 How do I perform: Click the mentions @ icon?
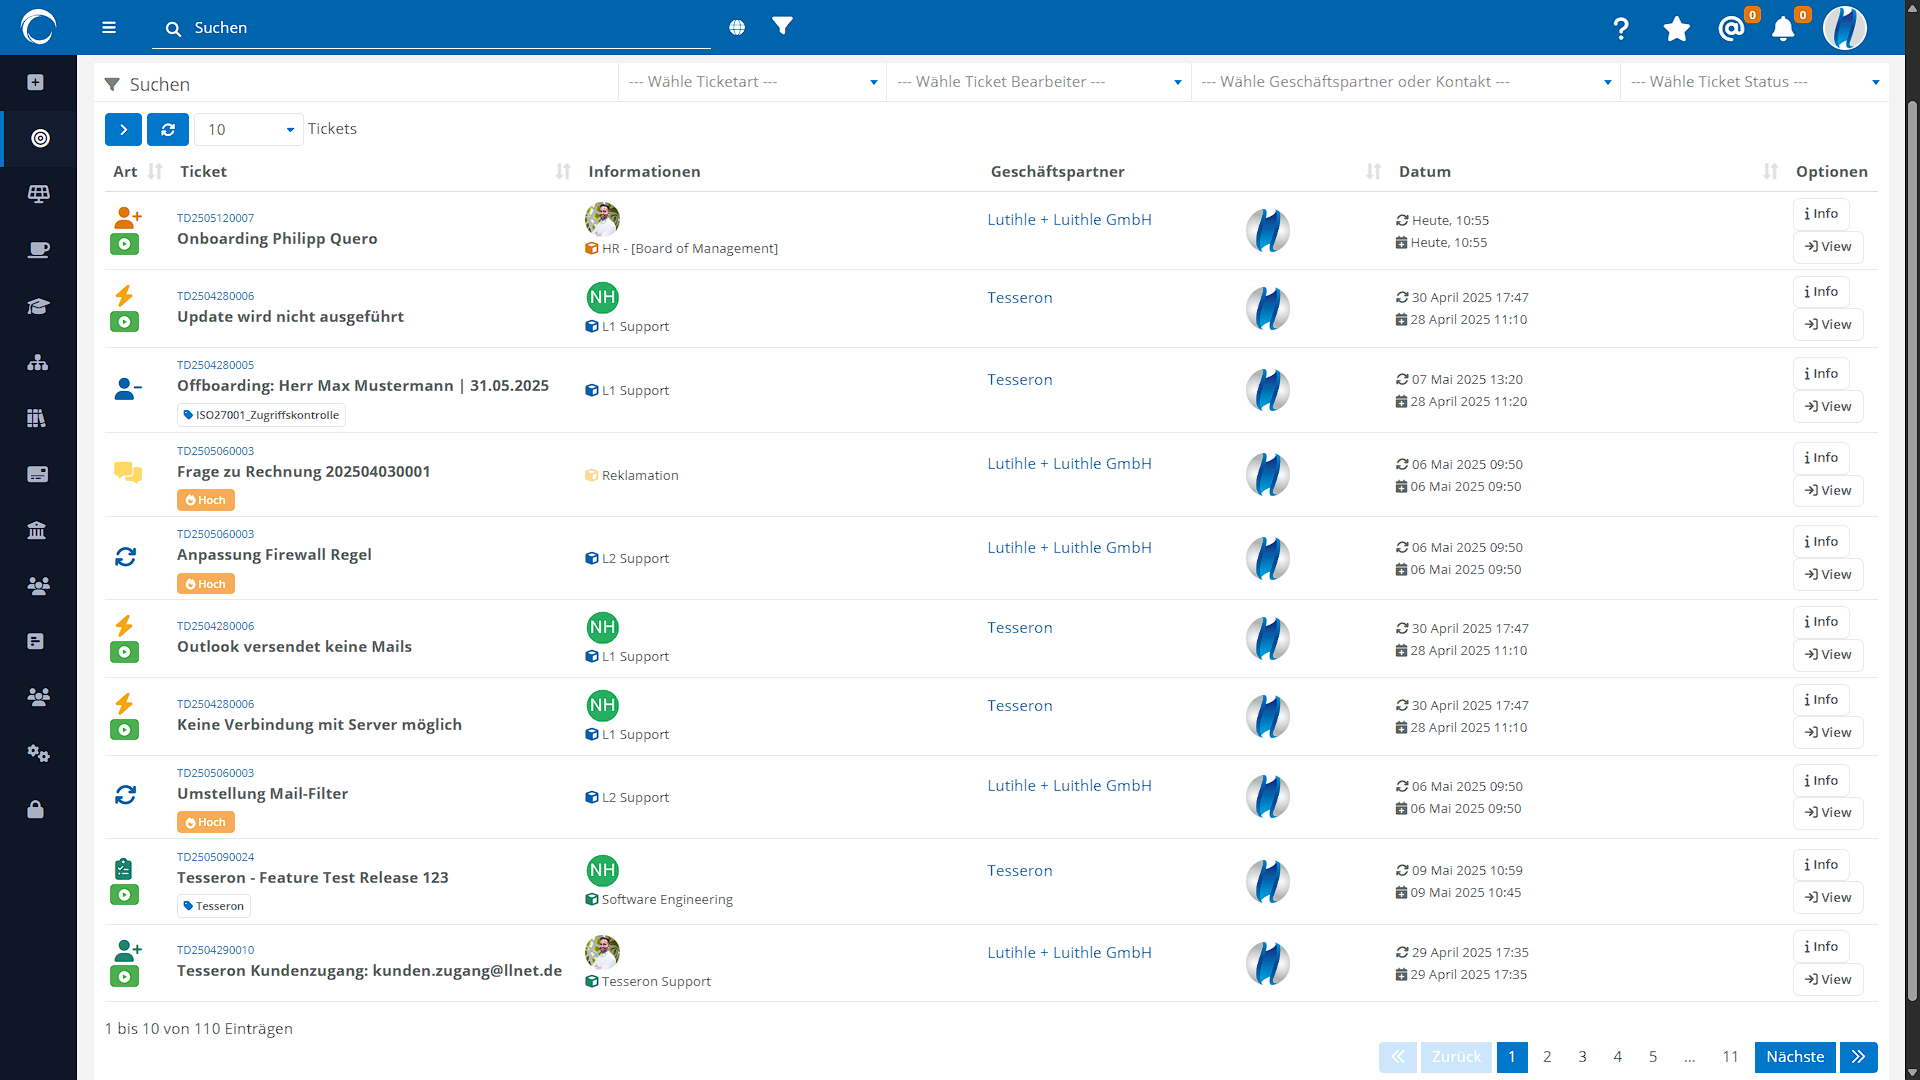(1731, 29)
